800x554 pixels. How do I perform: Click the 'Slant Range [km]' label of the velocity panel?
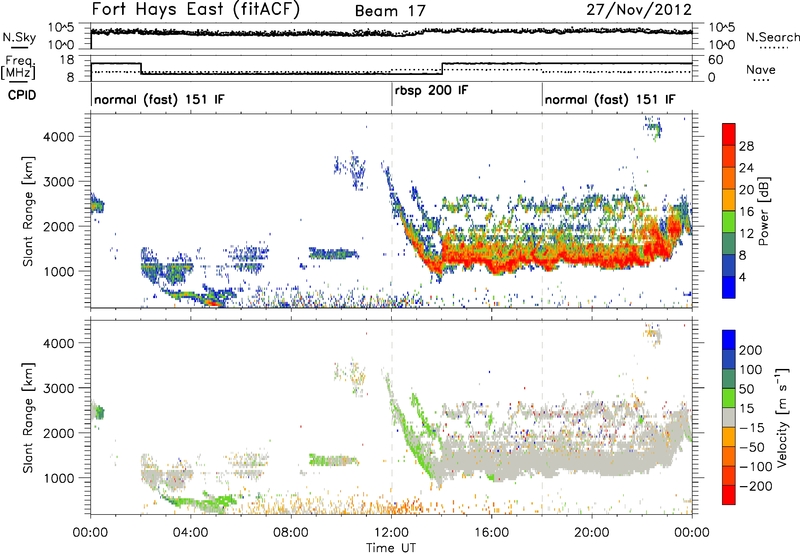pyautogui.click(x=28, y=417)
